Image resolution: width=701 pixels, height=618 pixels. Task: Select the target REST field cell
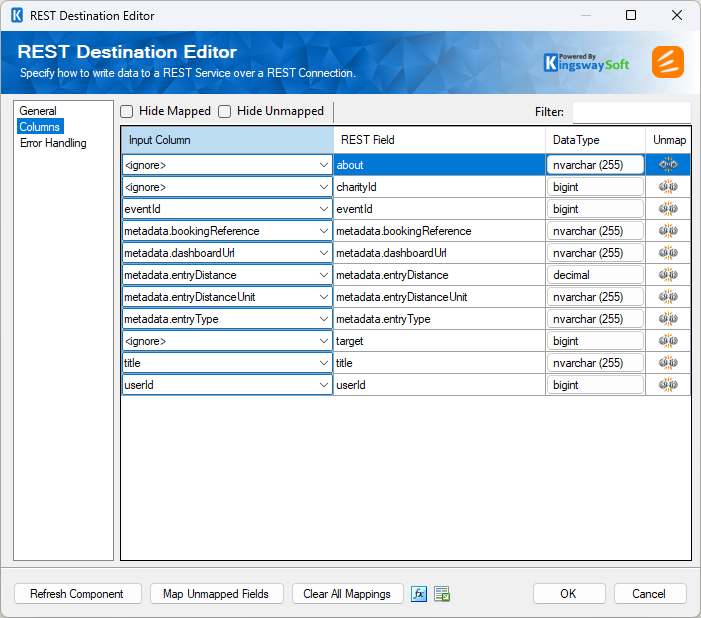click(439, 341)
